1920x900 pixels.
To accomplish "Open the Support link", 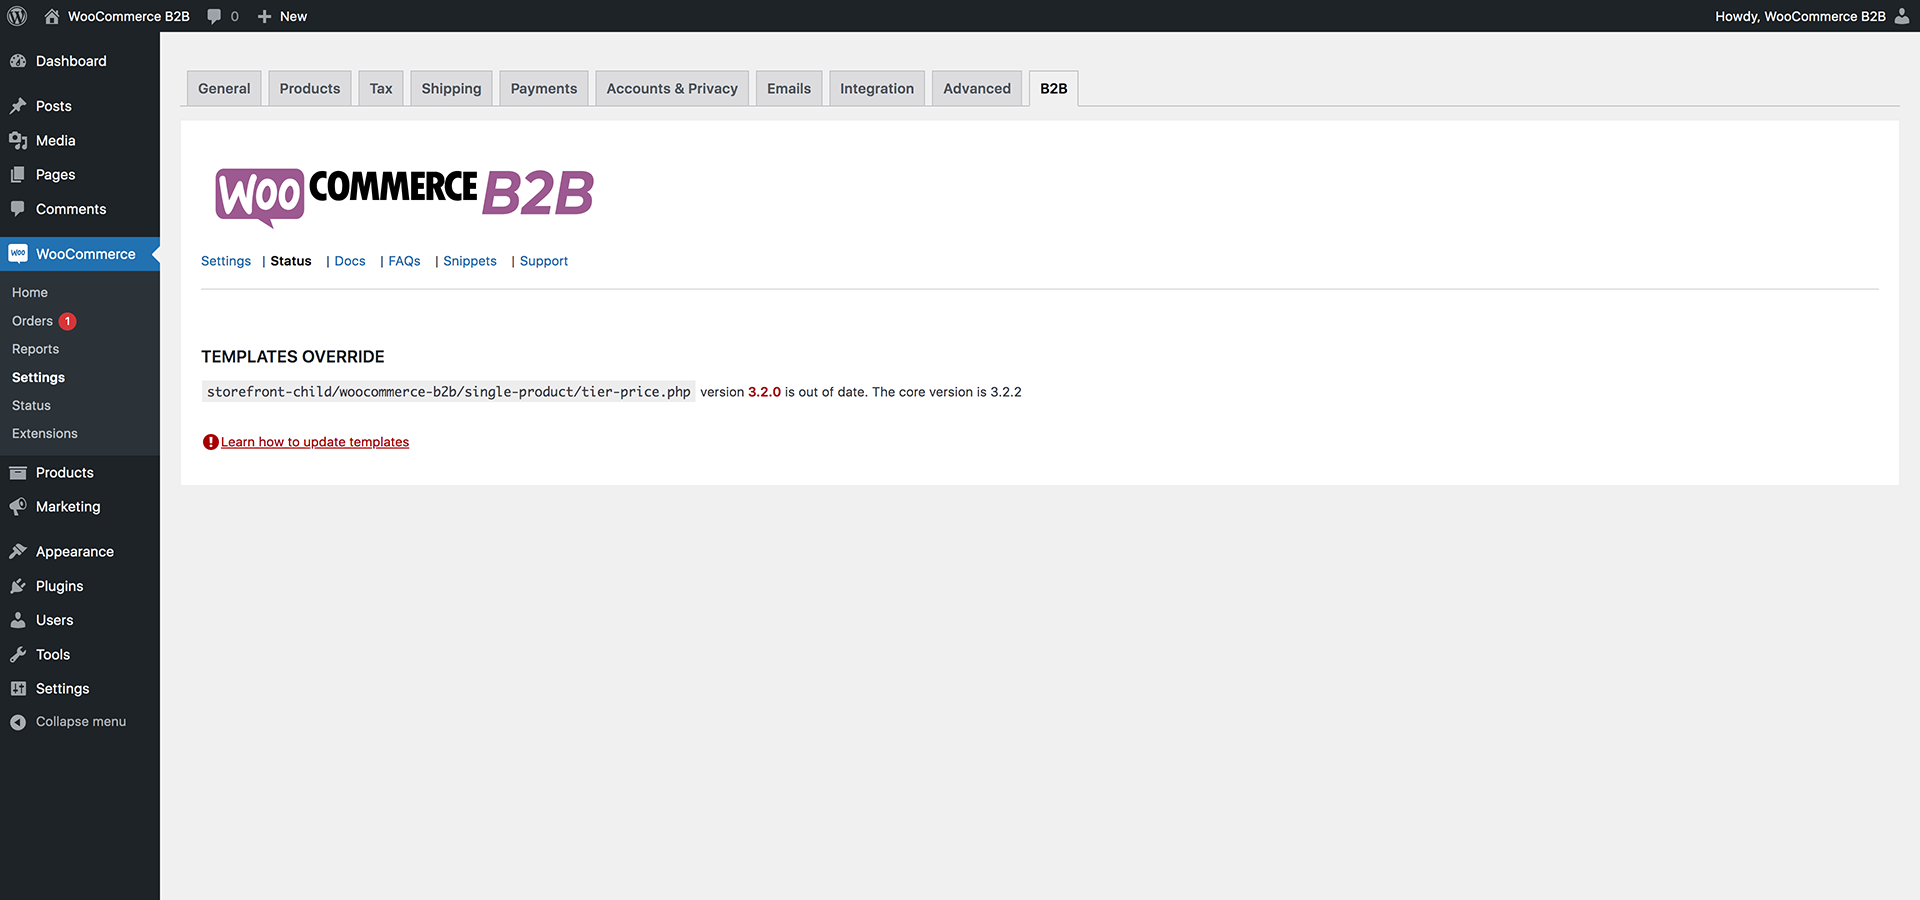I will (544, 261).
